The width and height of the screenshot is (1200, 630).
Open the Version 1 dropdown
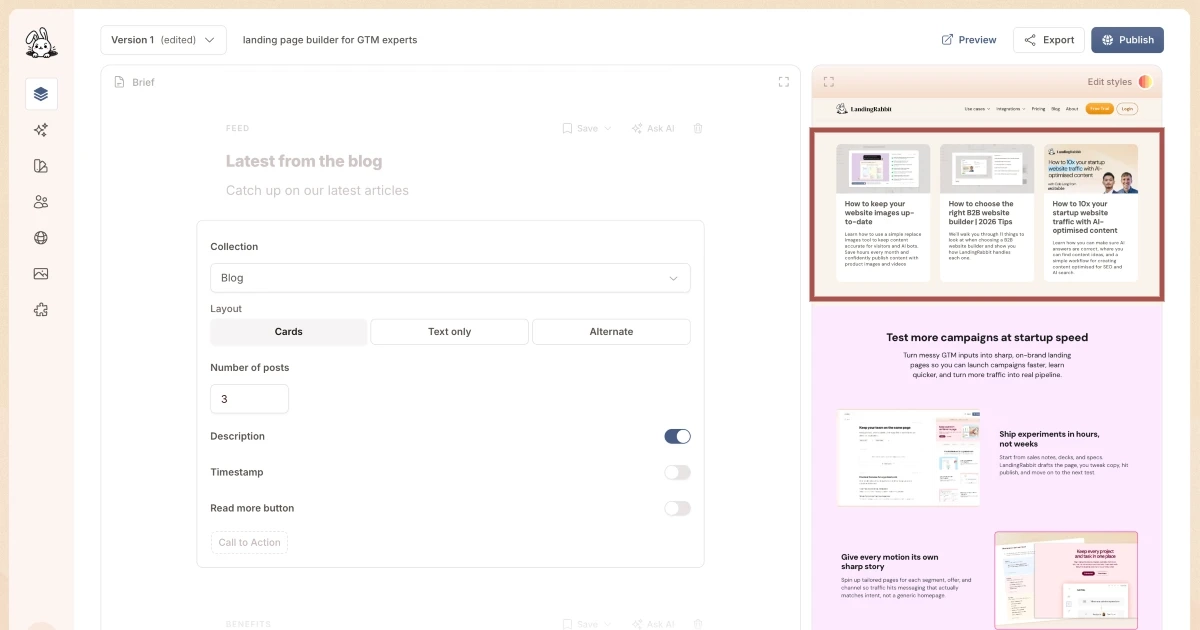click(163, 40)
